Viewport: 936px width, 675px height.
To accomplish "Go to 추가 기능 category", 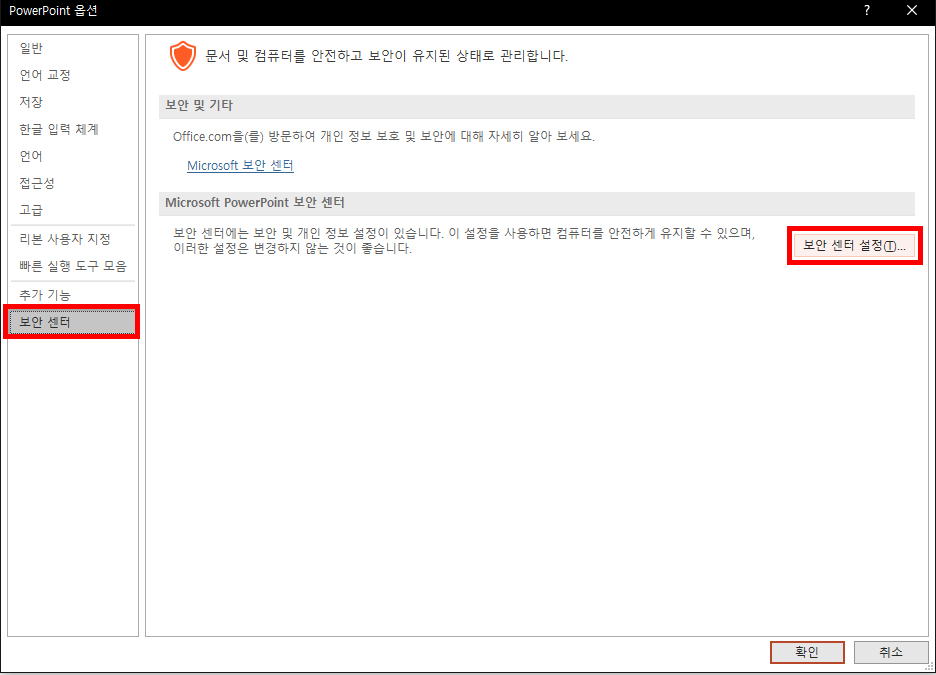I will (45, 295).
